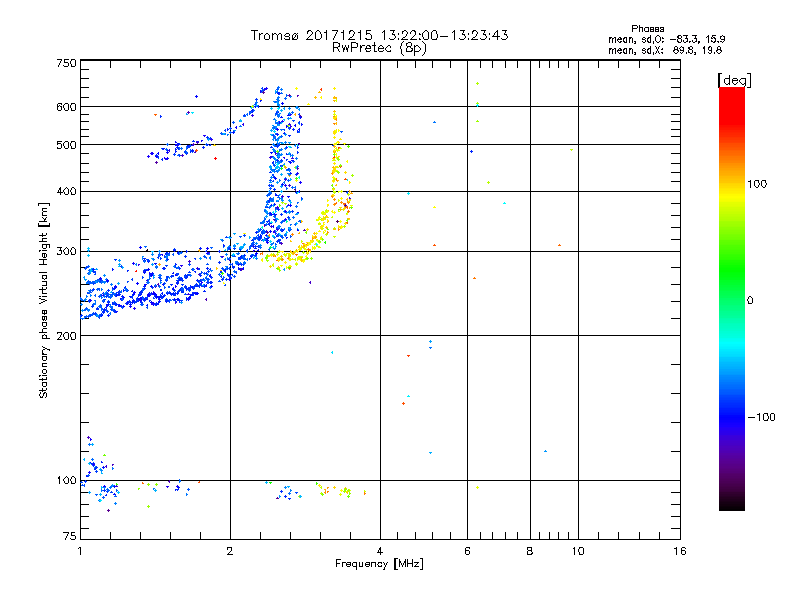
Task: Click the 'mean, sd,O: -83.3, 15.9' line
Action: (x=666, y=39)
